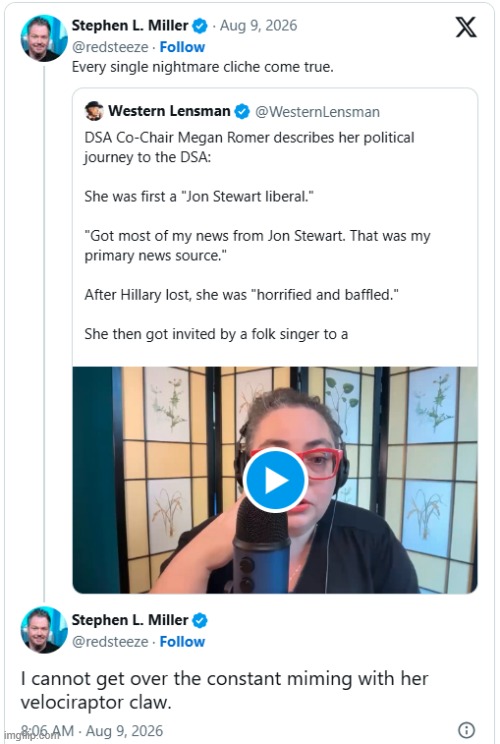The width and height of the screenshot is (500, 744).
Task: Click the Western Lensman avatar
Action: click(94, 111)
